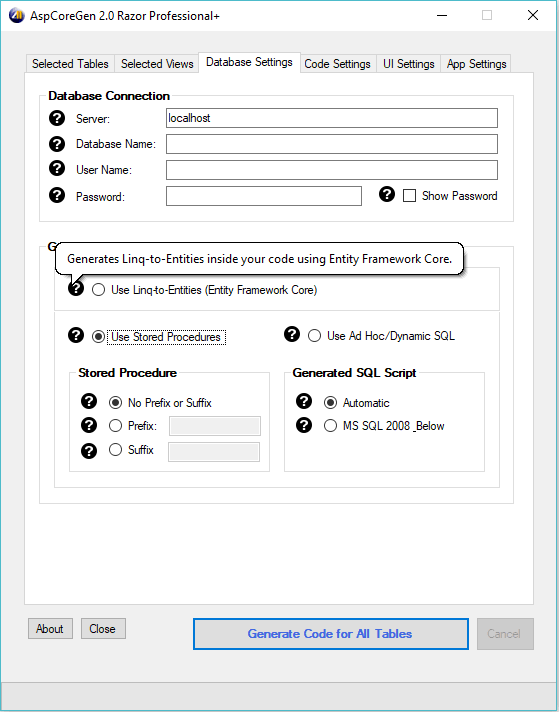Screen dimensions: 559x712
Task: Select Automatic generated SQL script option
Action: pyautogui.click(x=330, y=403)
